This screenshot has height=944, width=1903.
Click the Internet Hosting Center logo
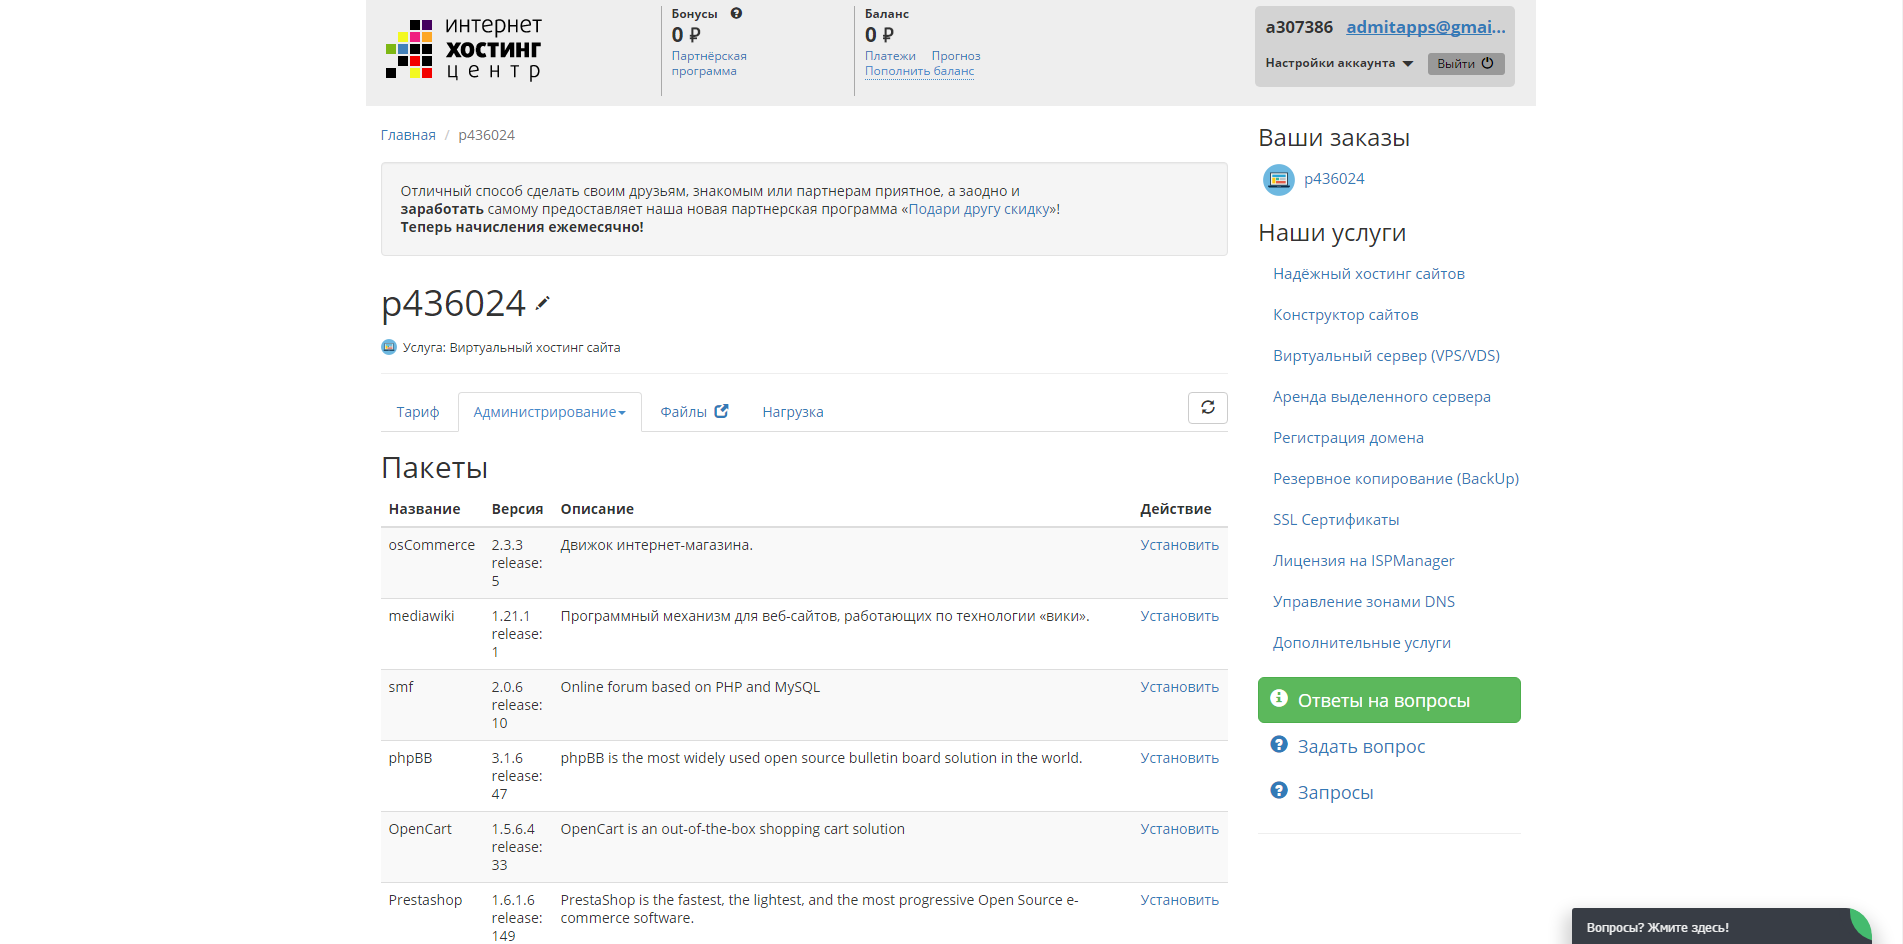[x=463, y=49]
